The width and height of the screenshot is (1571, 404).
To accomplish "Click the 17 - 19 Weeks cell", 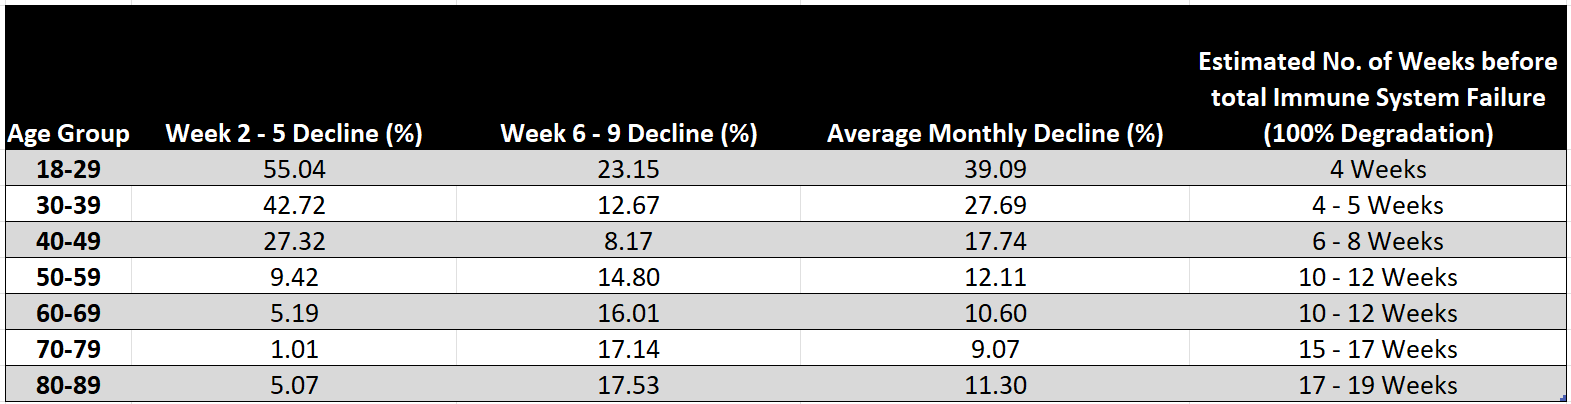I will coord(1377,385).
